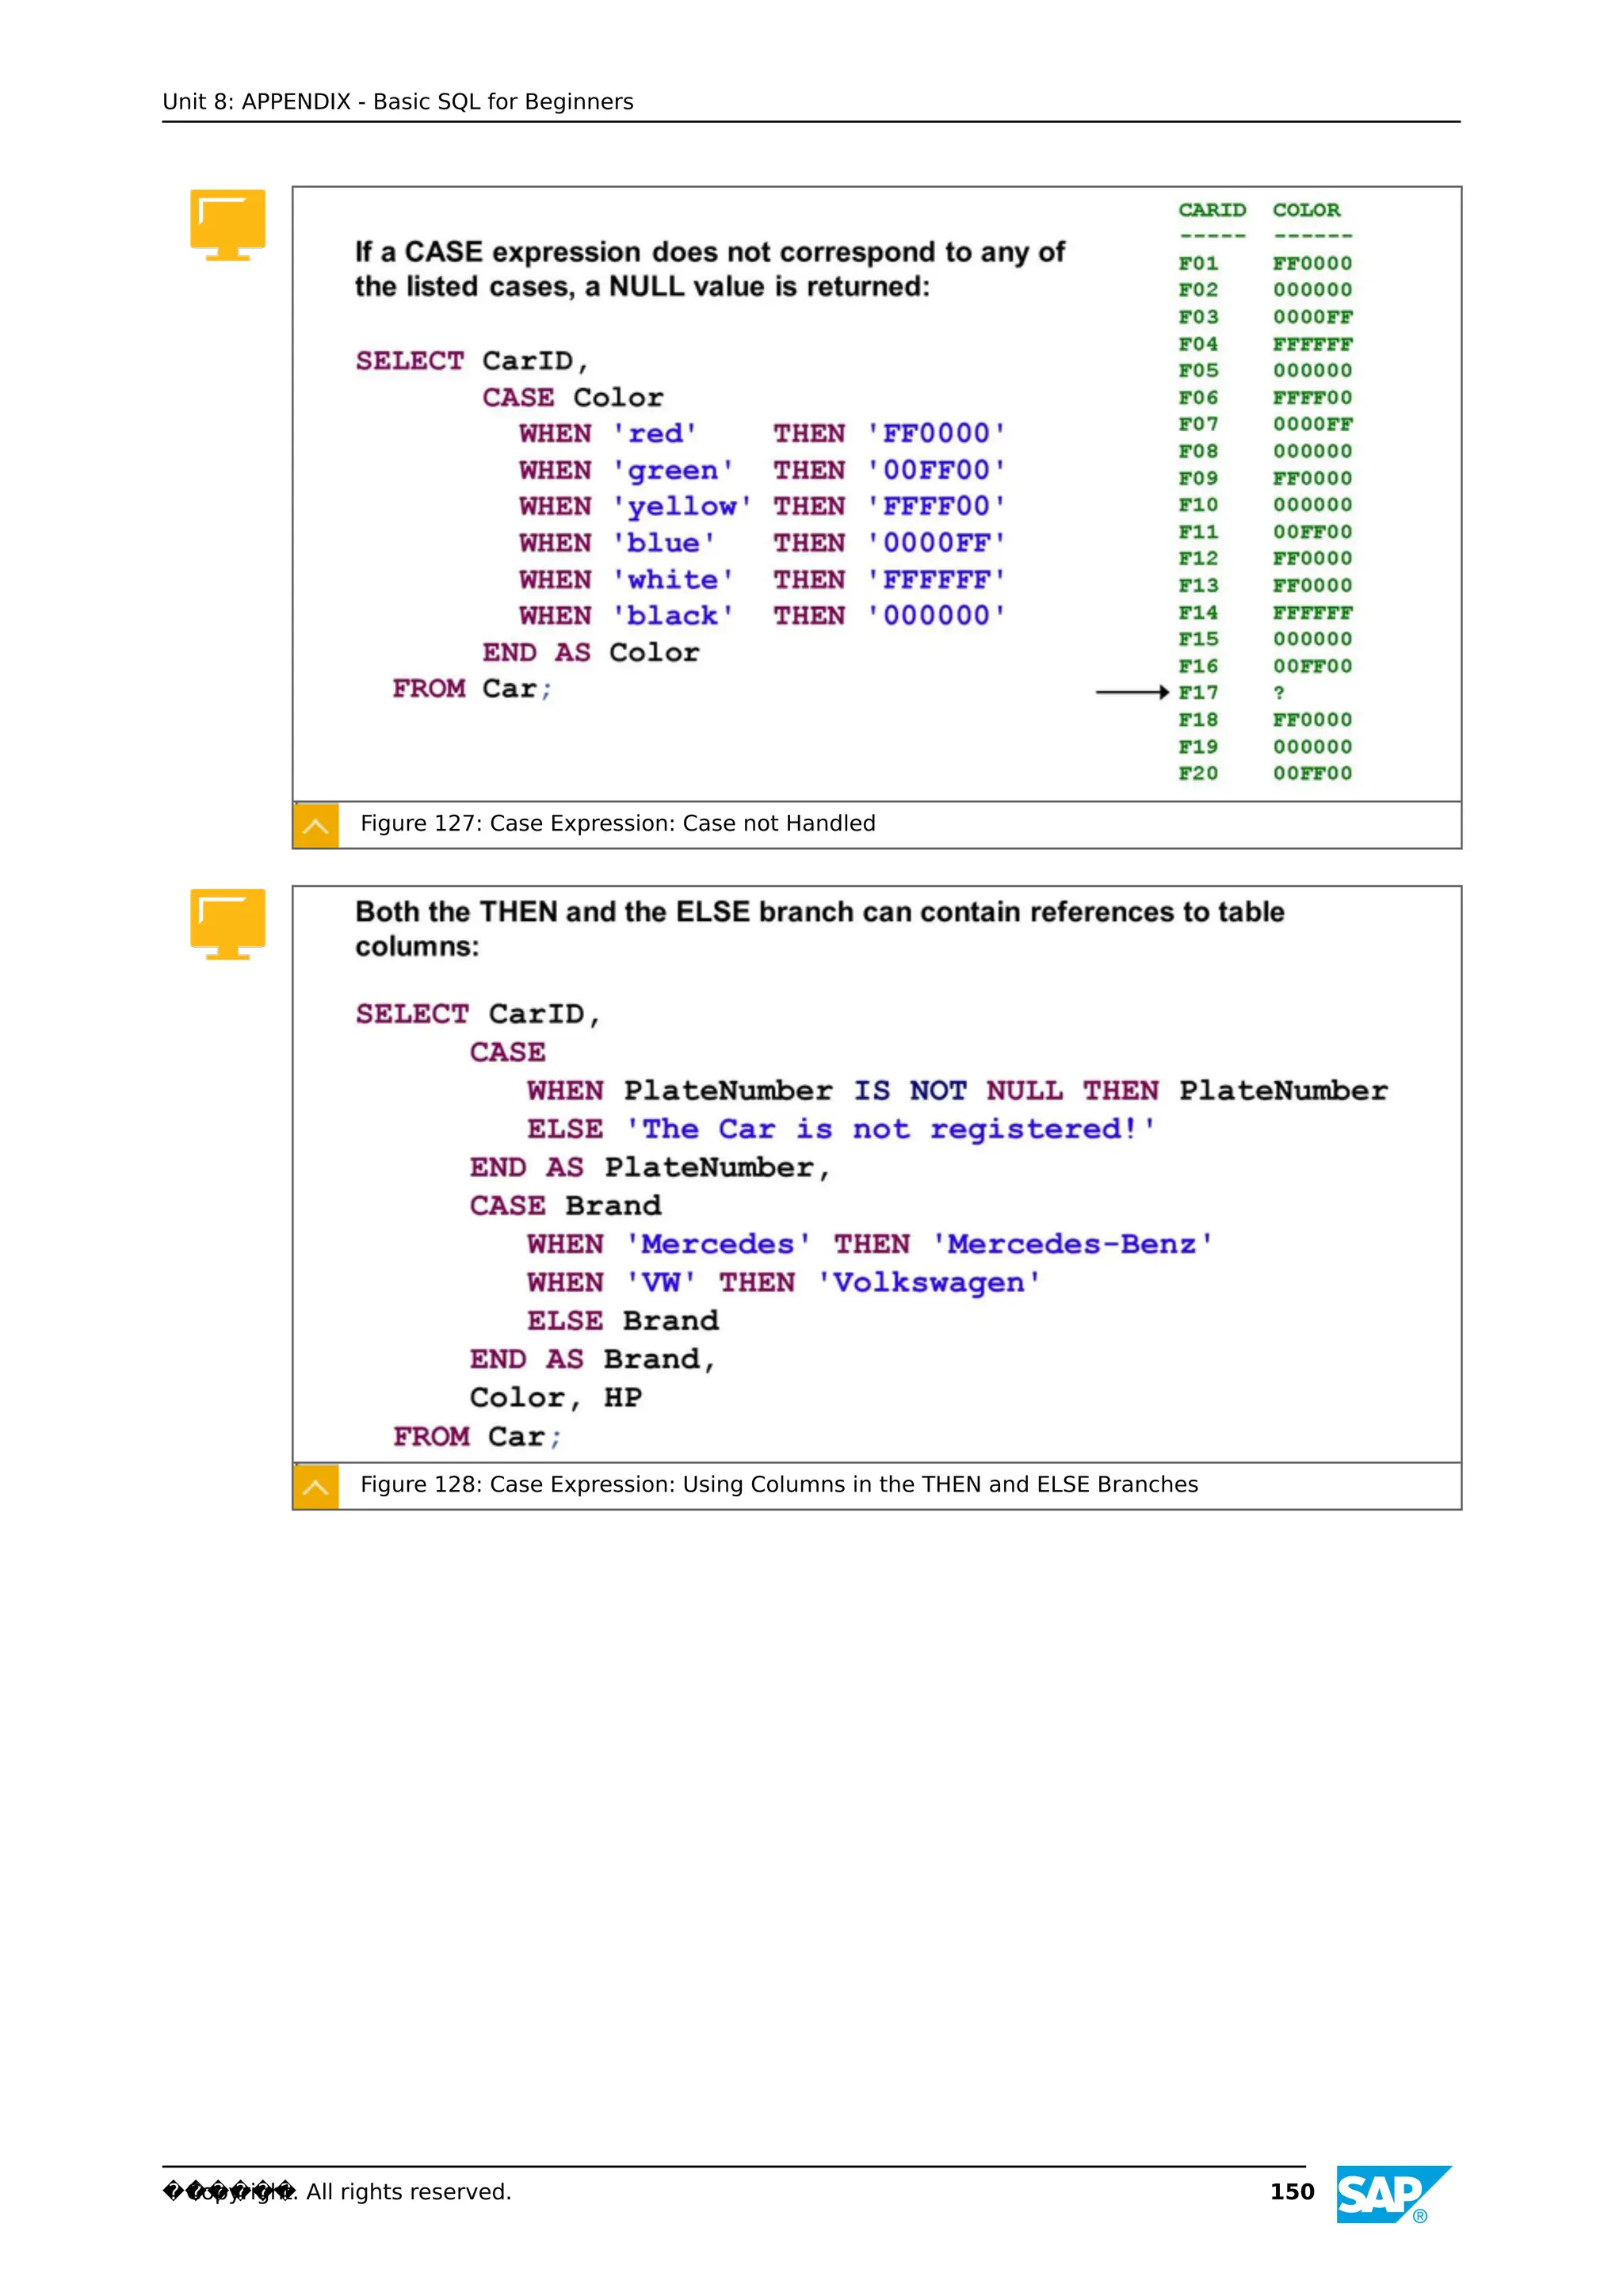Click the COLOR column header
The height and width of the screenshot is (2296, 1623).
pyautogui.click(x=1306, y=210)
